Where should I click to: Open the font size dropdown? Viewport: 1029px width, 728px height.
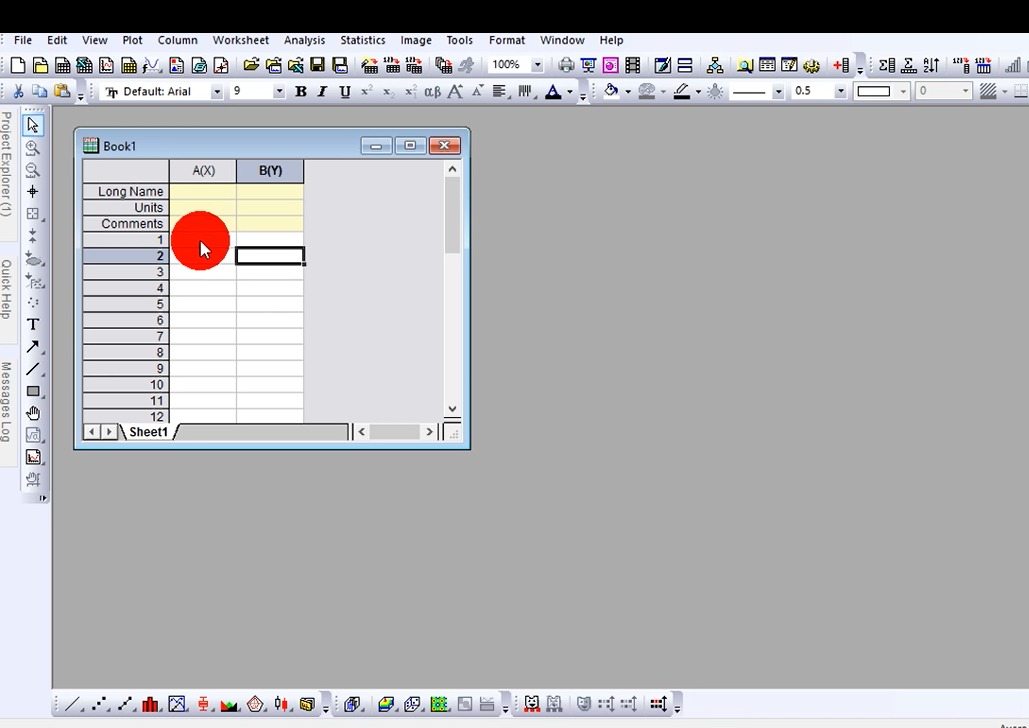click(x=279, y=91)
